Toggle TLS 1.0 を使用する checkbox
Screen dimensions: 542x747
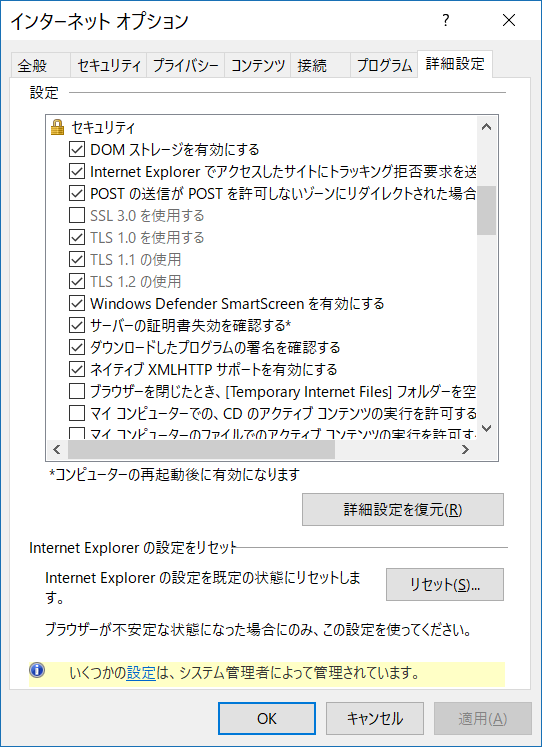pos(77,237)
